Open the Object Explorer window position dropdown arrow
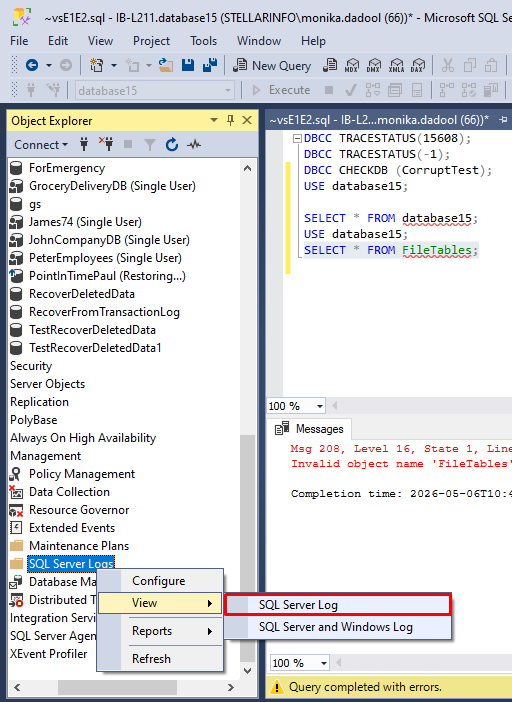Viewport: 512px width, 702px height. click(214, 120)
